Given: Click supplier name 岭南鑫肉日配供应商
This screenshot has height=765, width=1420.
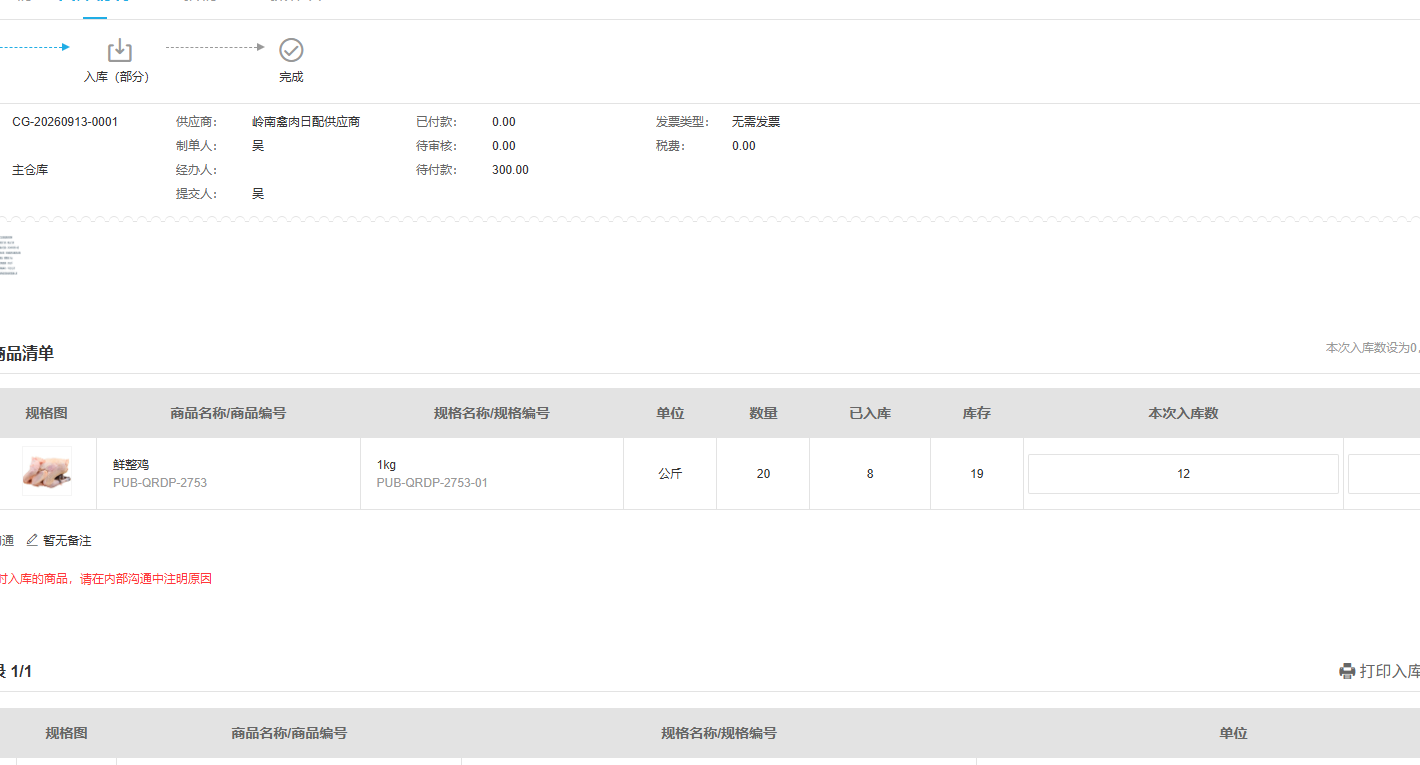Looking at the screenshot, I should coord(306,122).
